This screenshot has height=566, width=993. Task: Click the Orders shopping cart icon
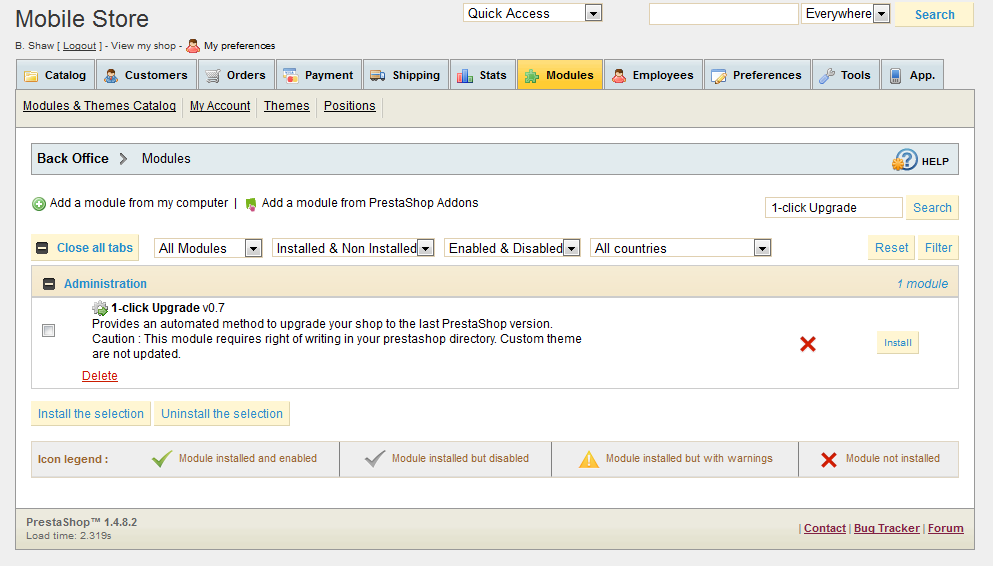[x=213, y=76]
